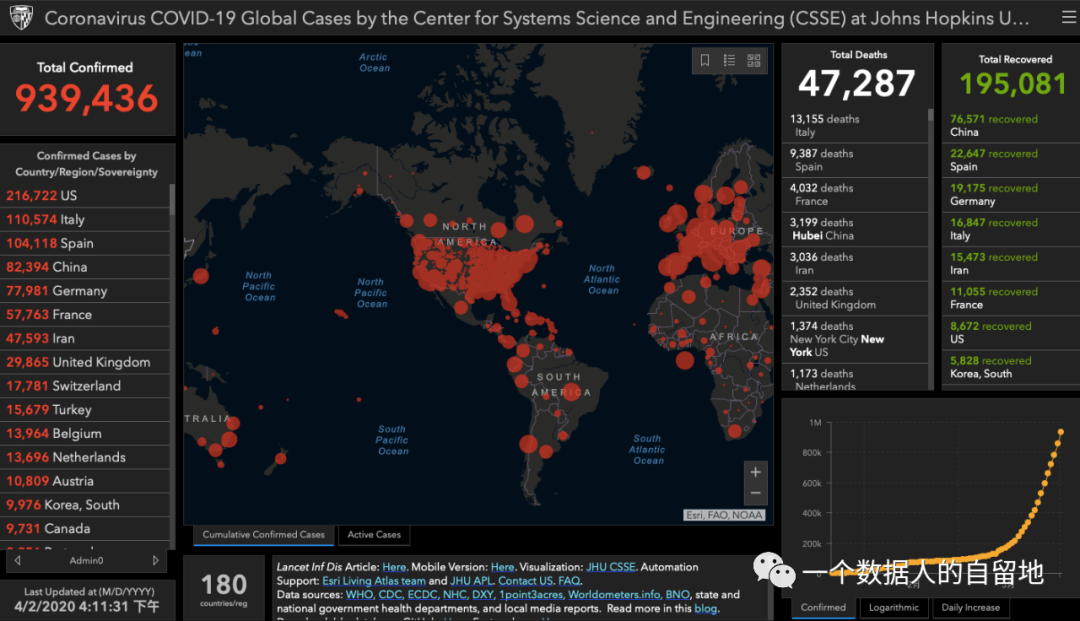Select the Cumulative Confirmed Cases tab
Viewport: 1080px width, 621px height.
(x=264, y=535)
